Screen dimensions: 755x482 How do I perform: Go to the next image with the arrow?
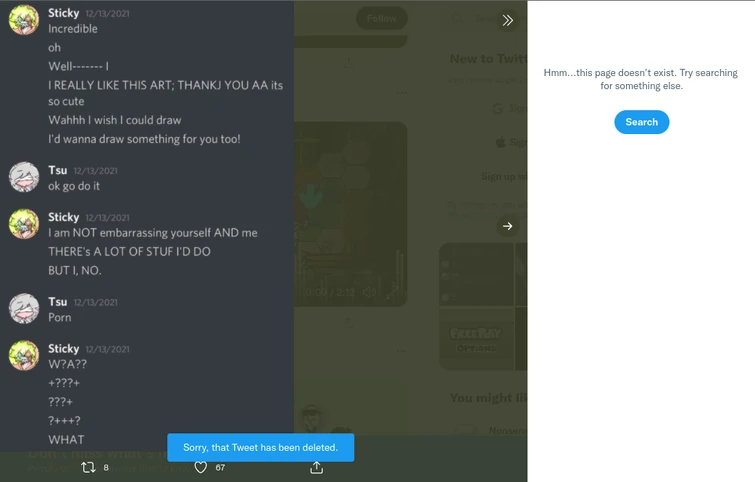pos(508,226)
